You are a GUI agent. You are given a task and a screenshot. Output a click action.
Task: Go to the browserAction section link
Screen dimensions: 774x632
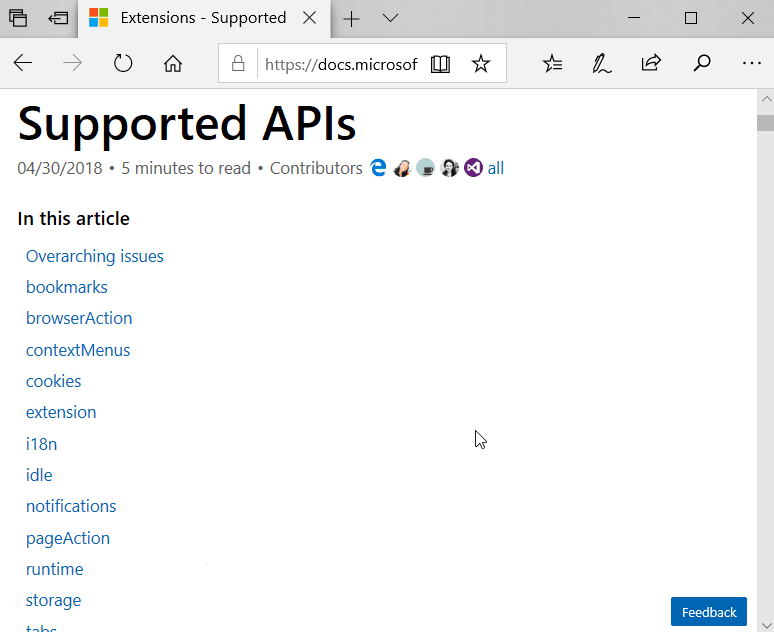click(79, 318)
